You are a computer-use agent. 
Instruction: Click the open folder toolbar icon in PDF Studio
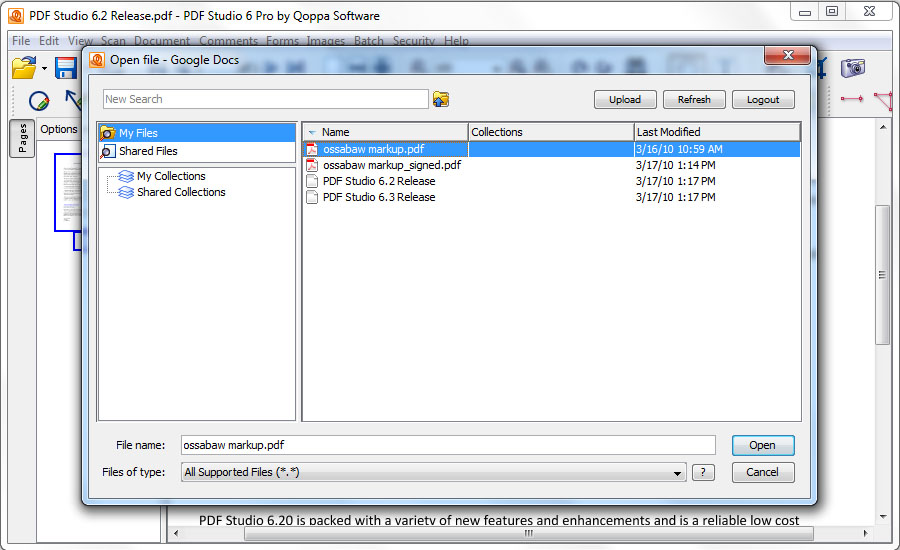[24, 68]
